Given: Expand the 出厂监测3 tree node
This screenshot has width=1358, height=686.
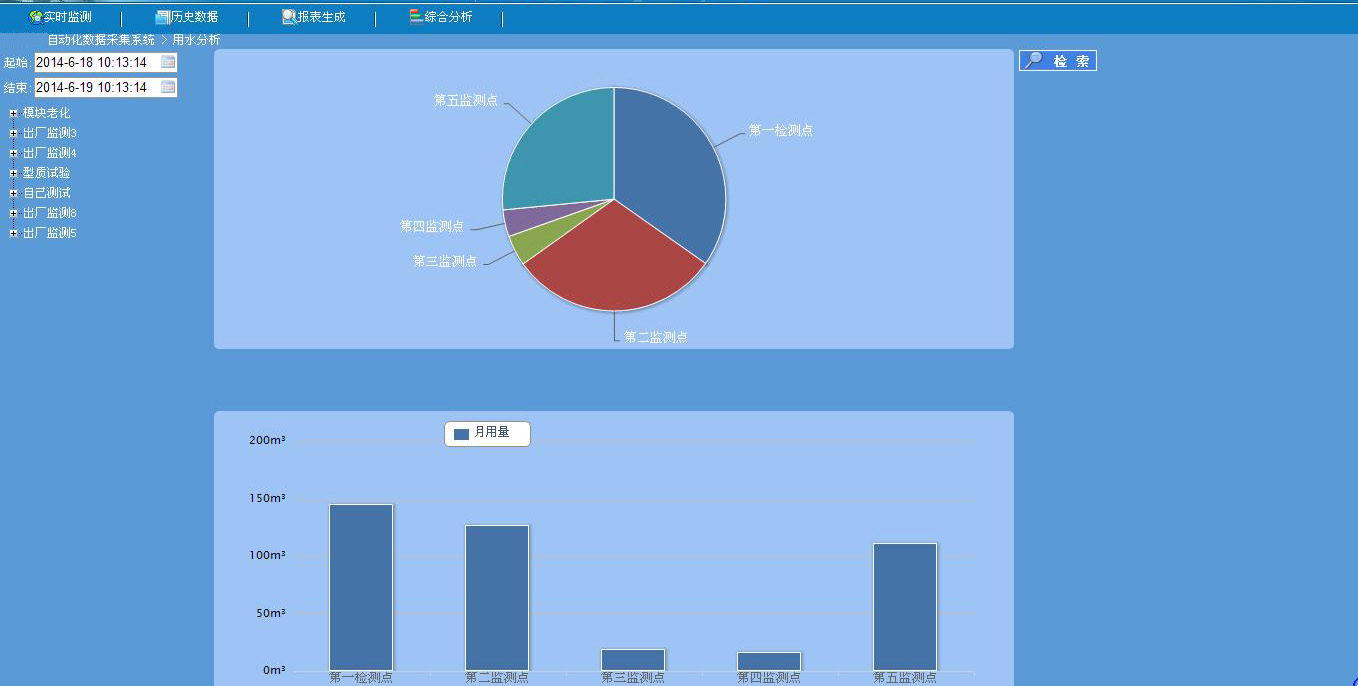Looking at the screenshot, I should point(13,133).
